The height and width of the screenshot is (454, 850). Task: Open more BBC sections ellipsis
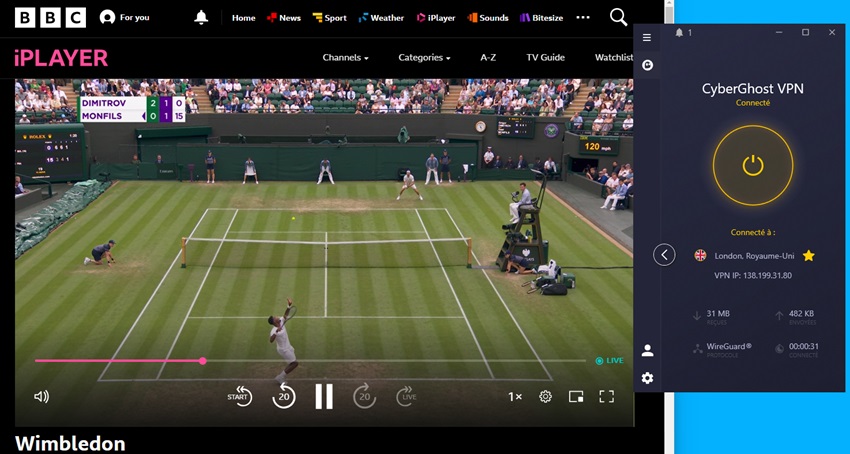point(583,17)
